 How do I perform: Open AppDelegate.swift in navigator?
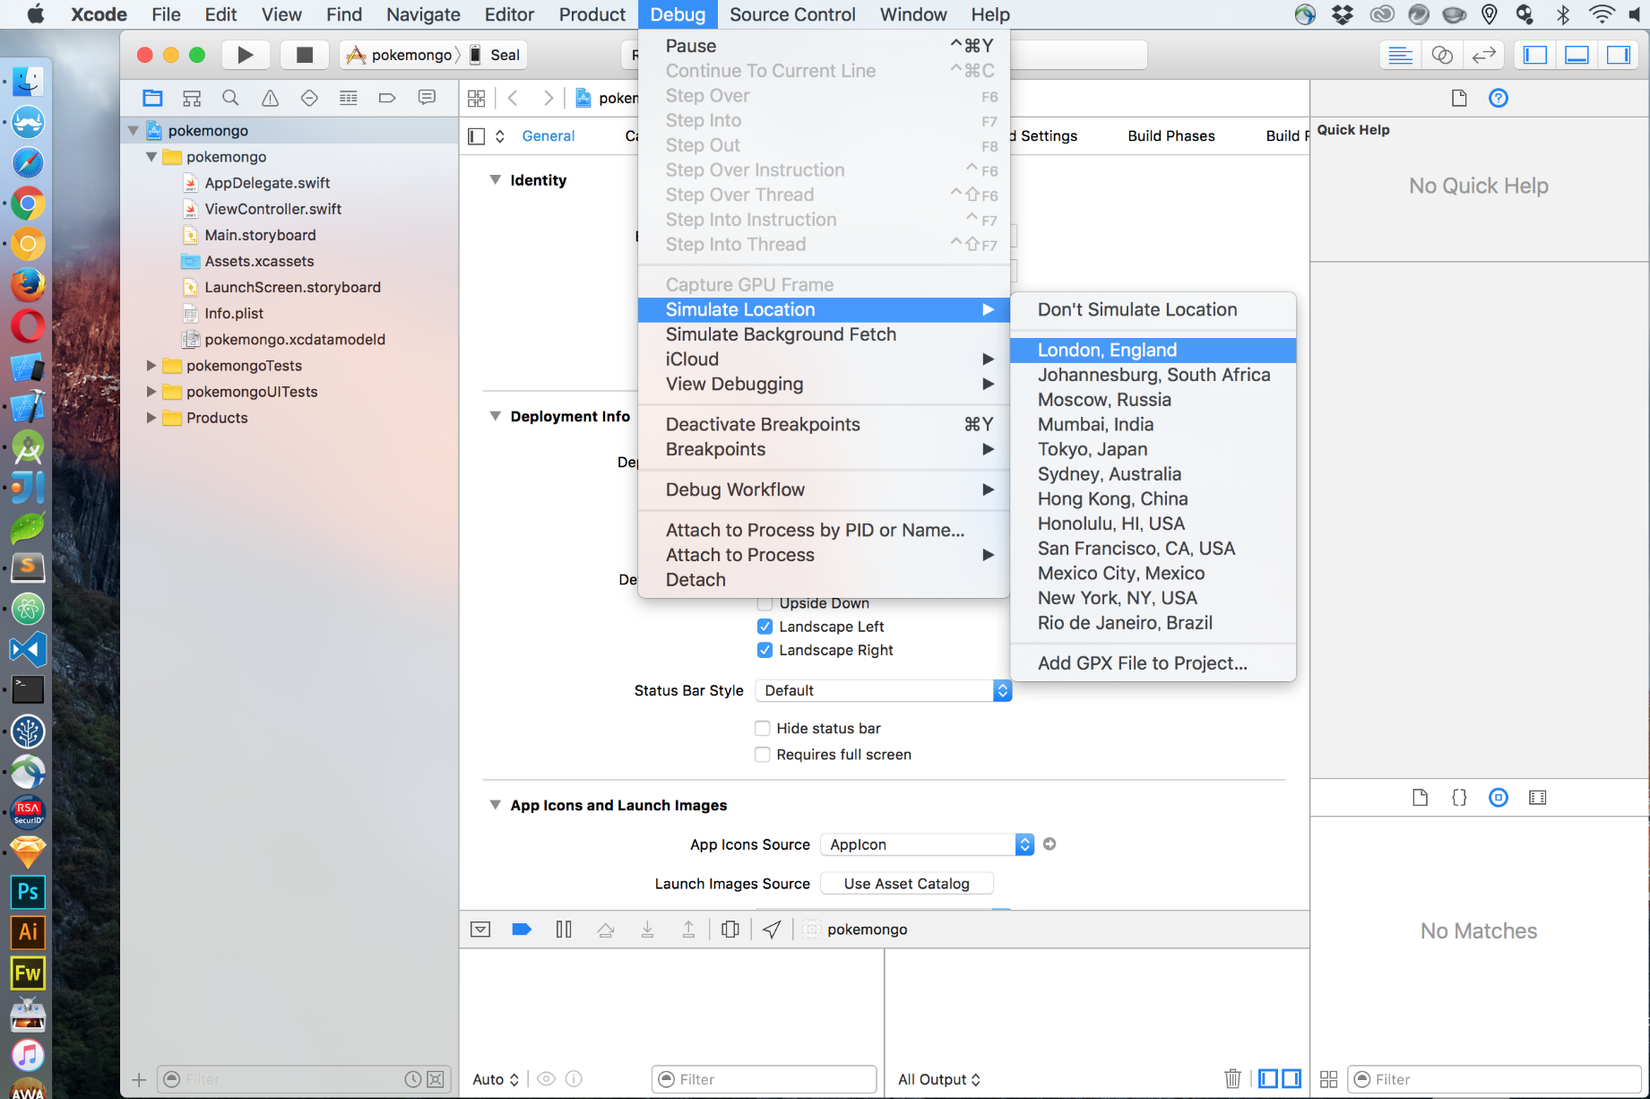tap(267, 183)
